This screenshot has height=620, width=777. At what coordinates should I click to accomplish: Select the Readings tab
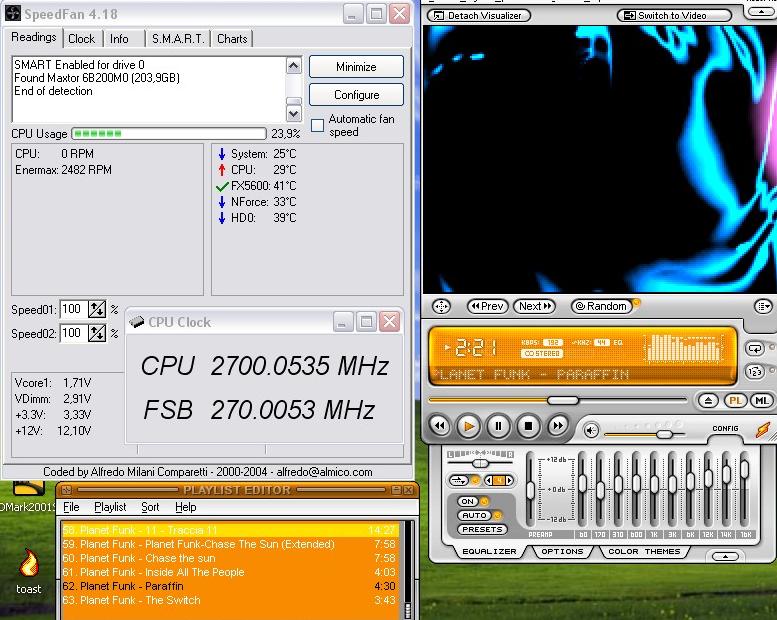tap(34, 37)
